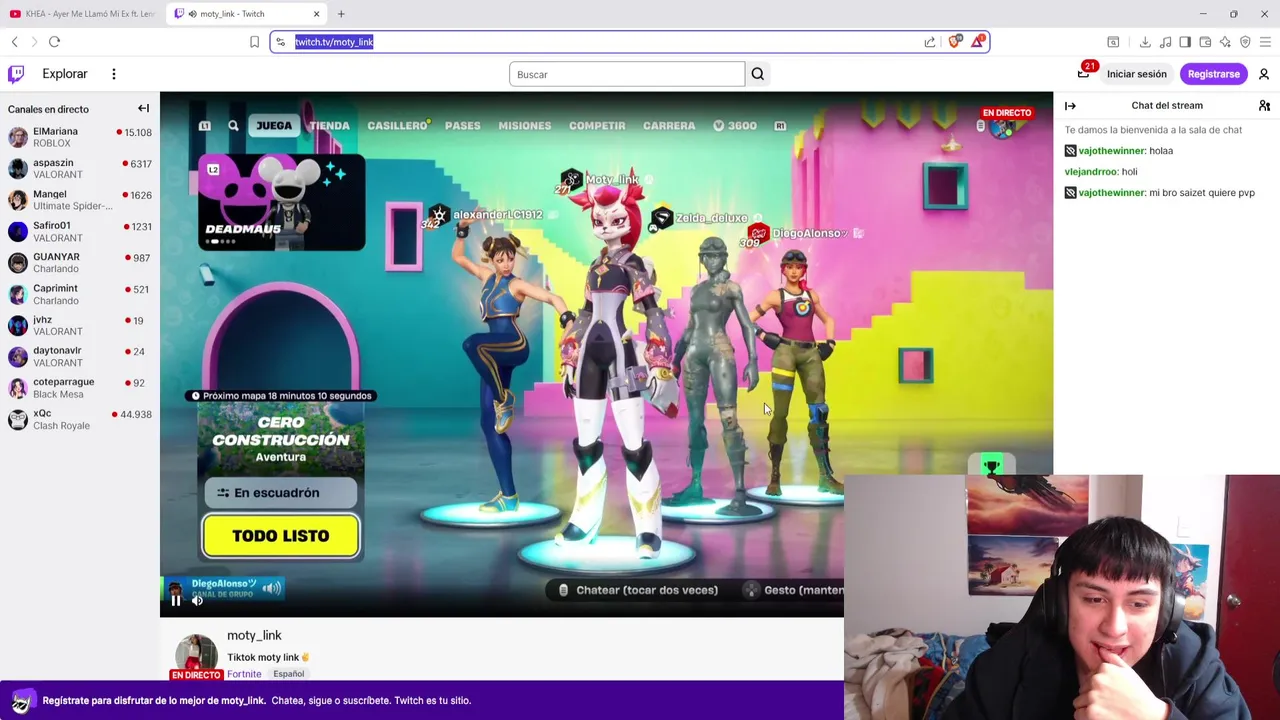Select Safiro01 channel row
Viewport: 1280px width, 720px height.
click(x=80, y=231)
